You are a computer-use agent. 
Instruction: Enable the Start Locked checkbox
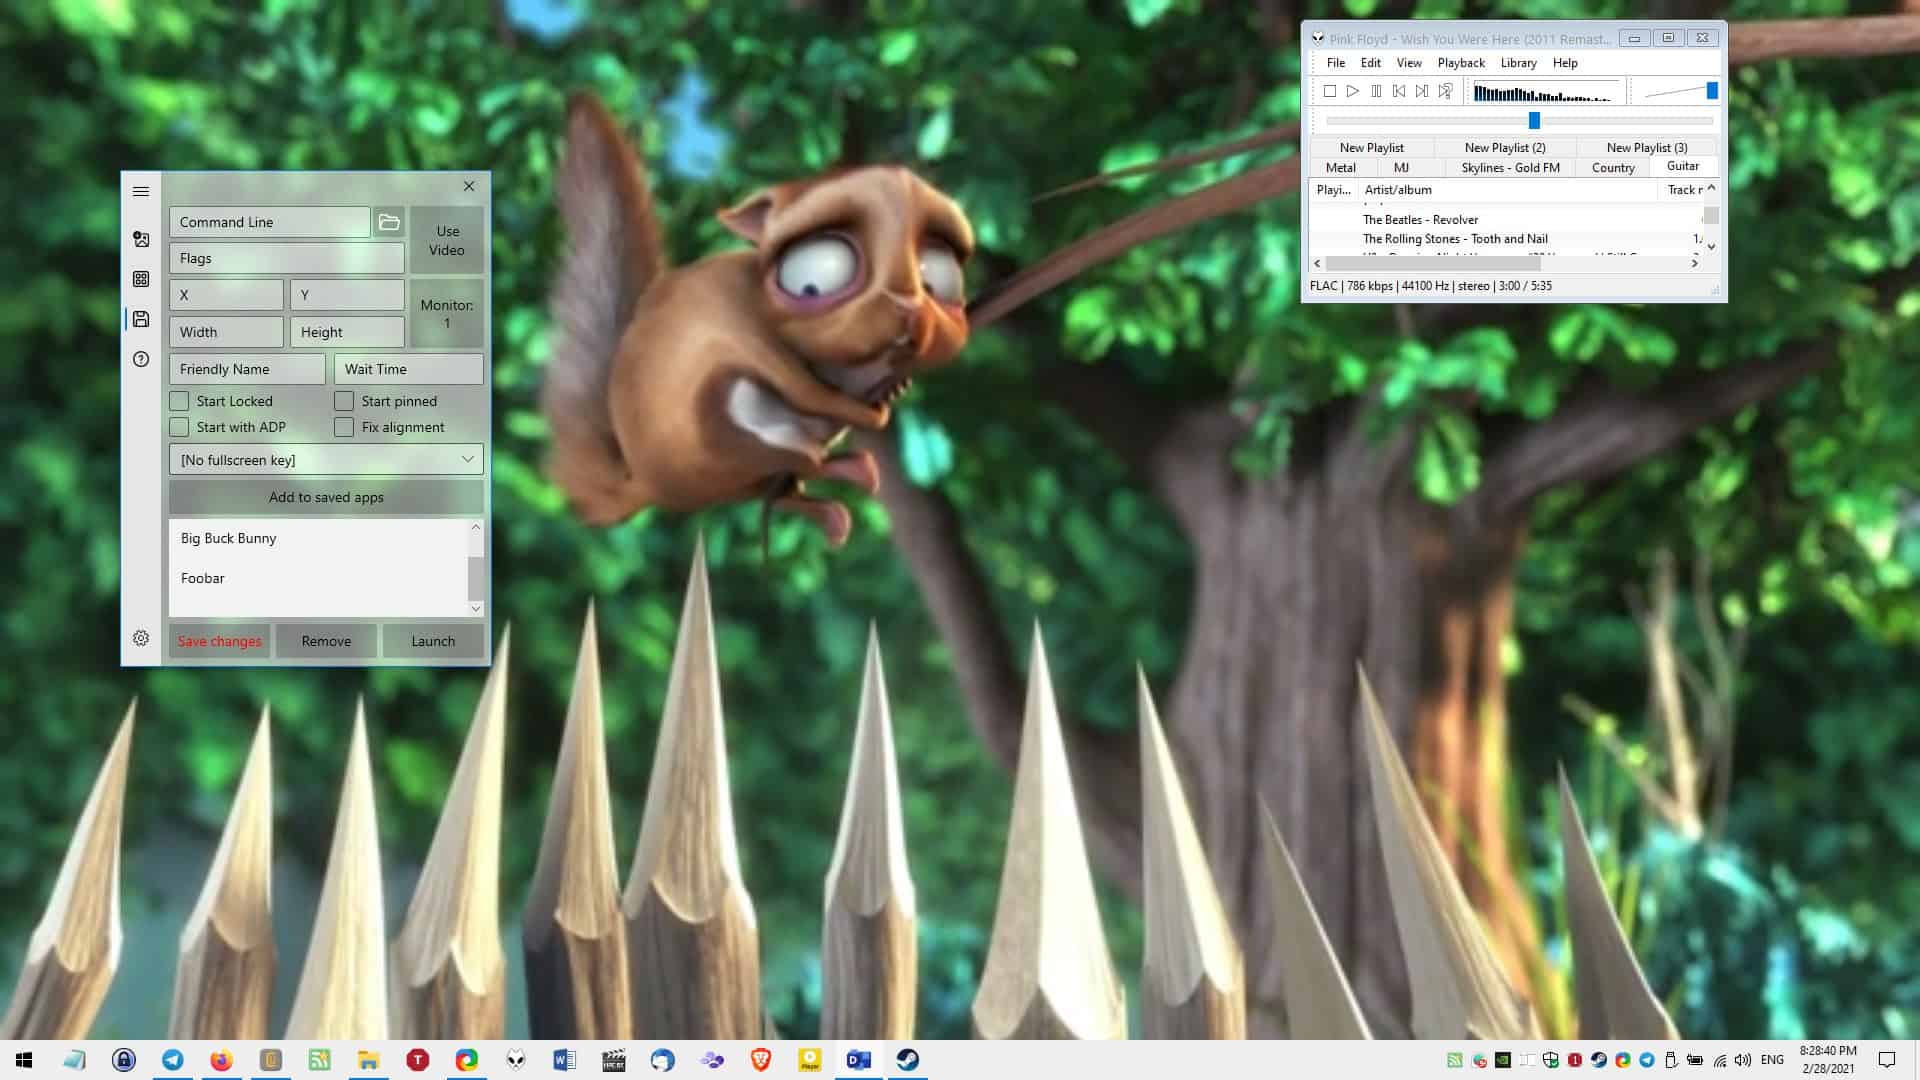(x=178, y=401)
